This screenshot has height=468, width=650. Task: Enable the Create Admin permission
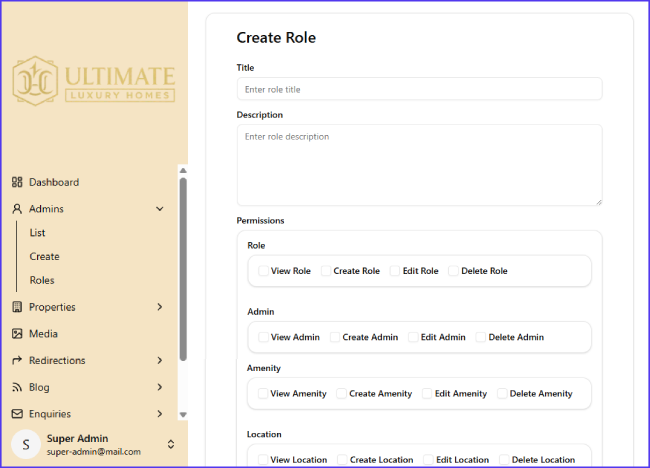click(x=335, y=337)
